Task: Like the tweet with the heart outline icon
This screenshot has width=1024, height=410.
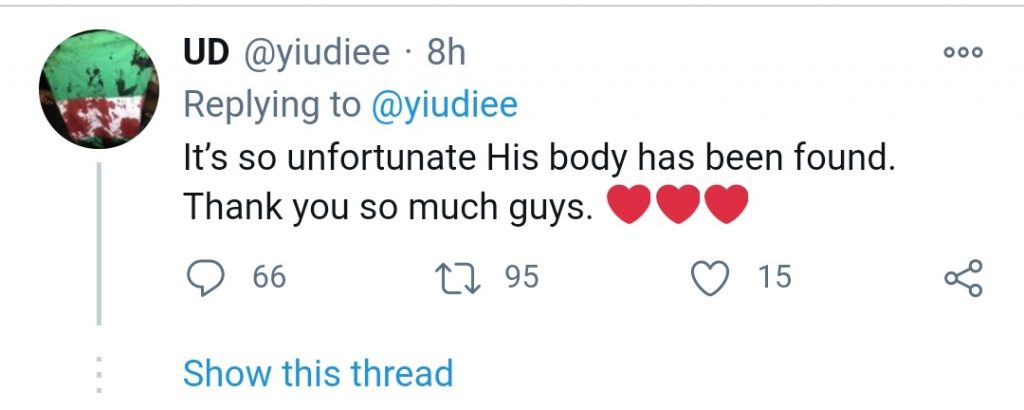Action: click(712, 277)
